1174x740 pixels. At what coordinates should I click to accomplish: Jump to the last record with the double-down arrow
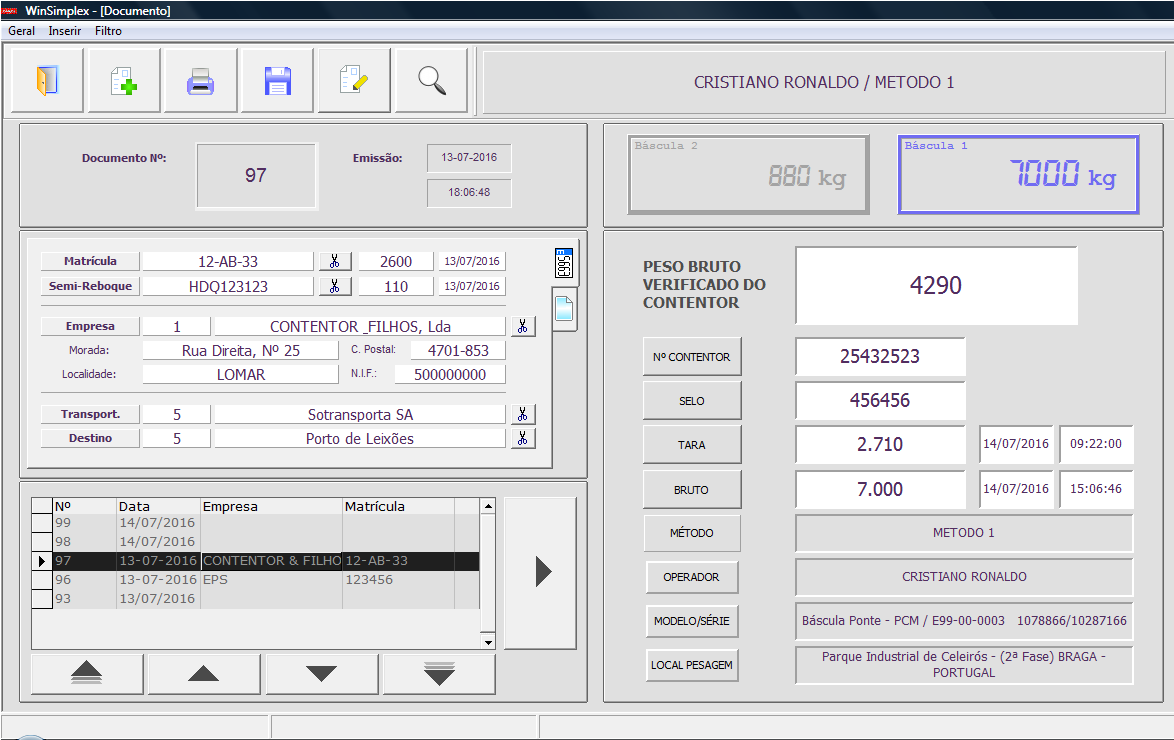(440, 673)
